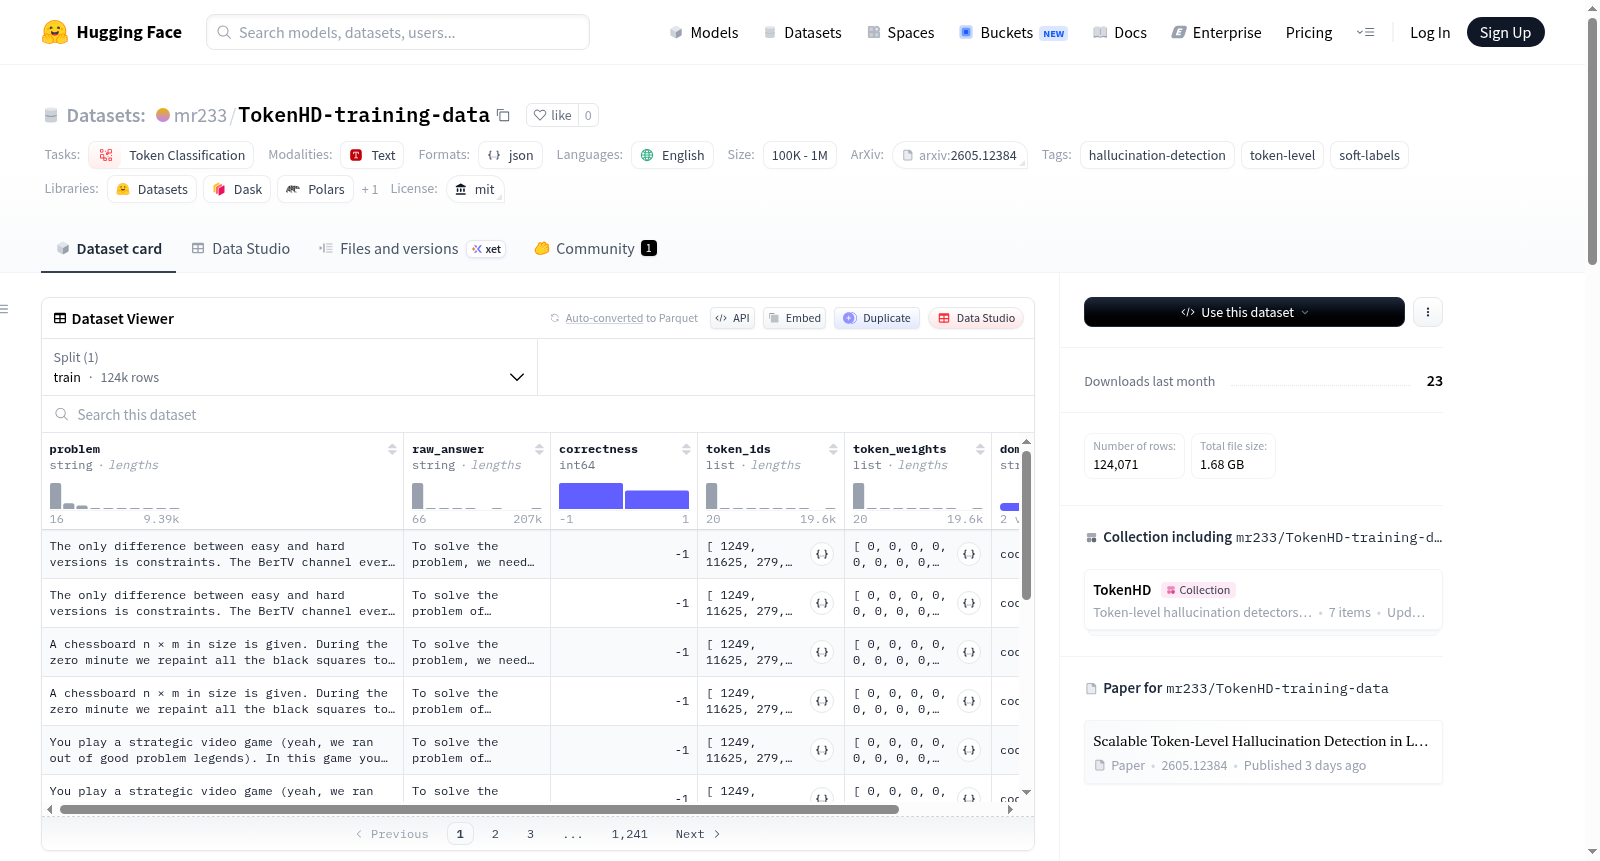Open Buckets in the top navigation
This screenshot has height=861, width=1600.
1013,33
